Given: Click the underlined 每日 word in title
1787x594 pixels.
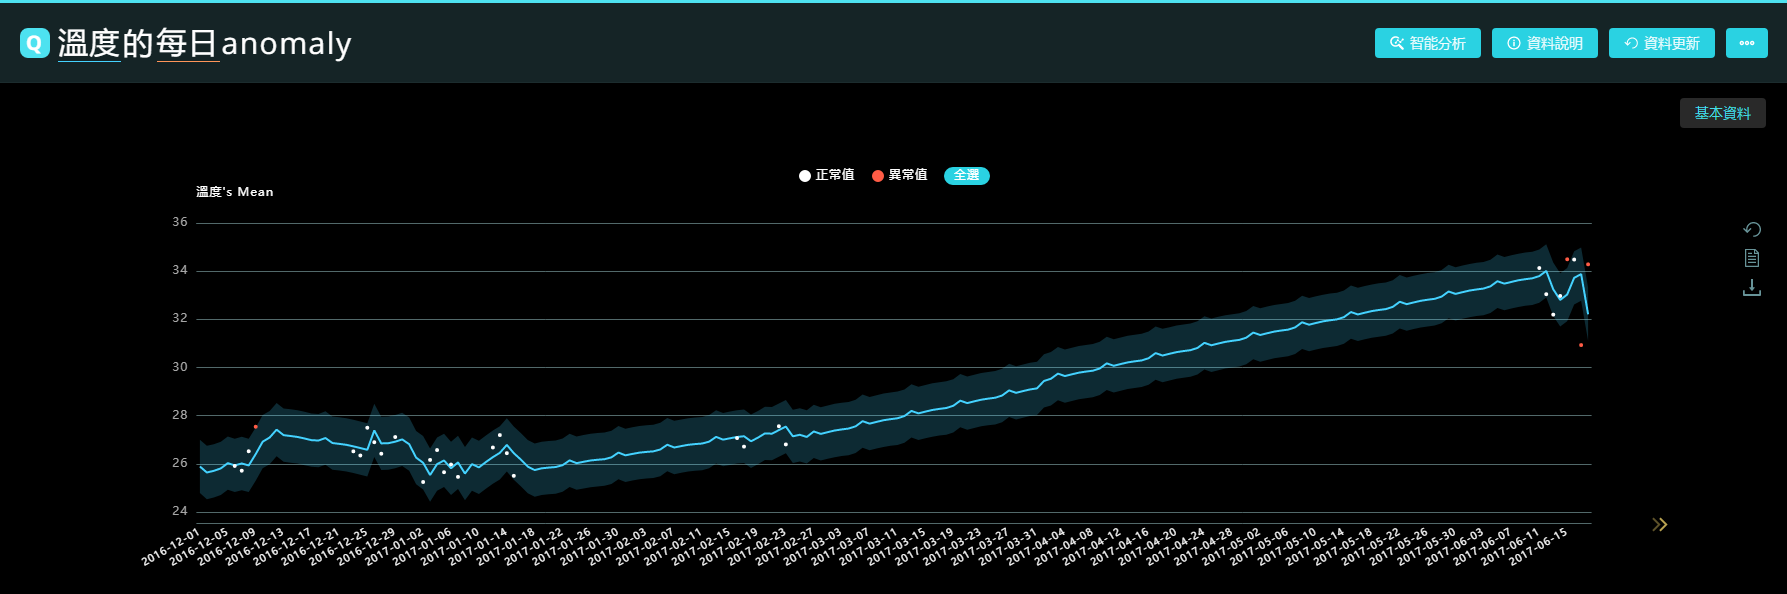Looking at the screenshot, I should coord(187,43).
